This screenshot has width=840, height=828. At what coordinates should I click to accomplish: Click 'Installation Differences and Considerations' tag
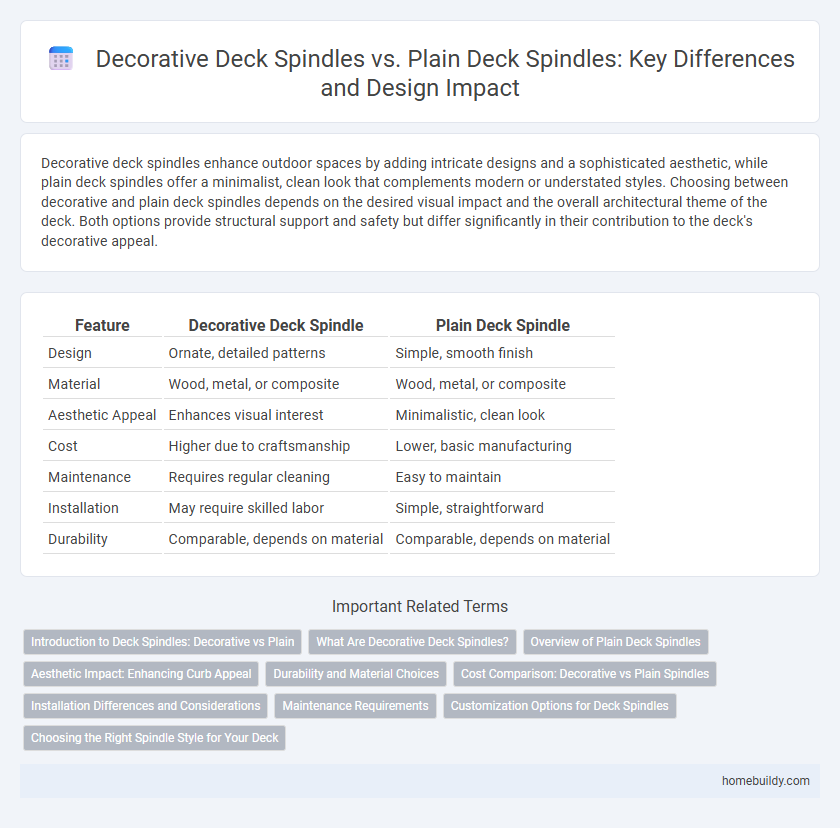(146, 706)
